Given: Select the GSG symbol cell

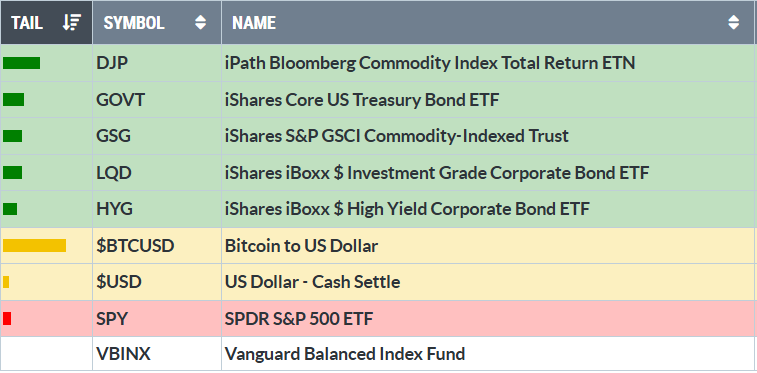Looking at the screenshot, I should 157,136.
